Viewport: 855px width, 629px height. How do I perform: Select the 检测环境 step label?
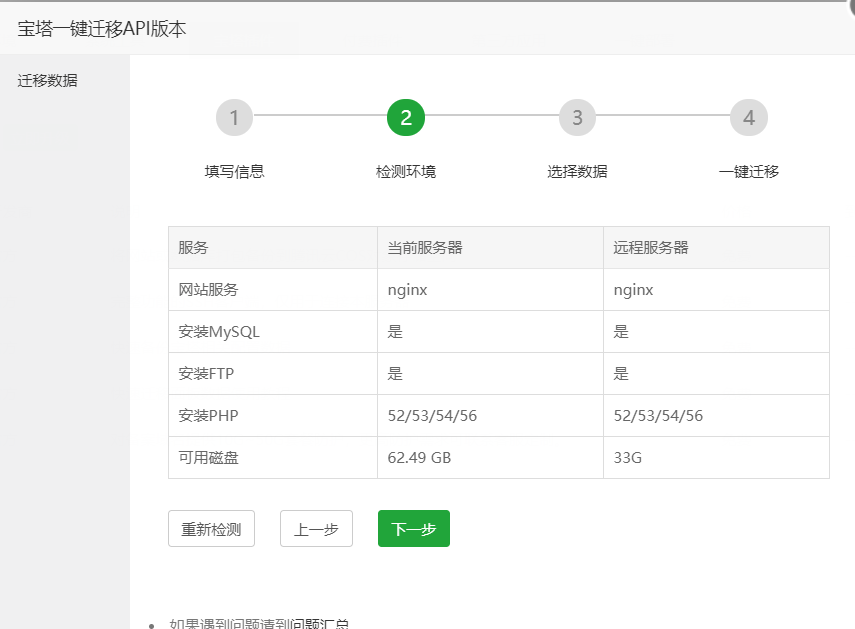tap(405, 171)
